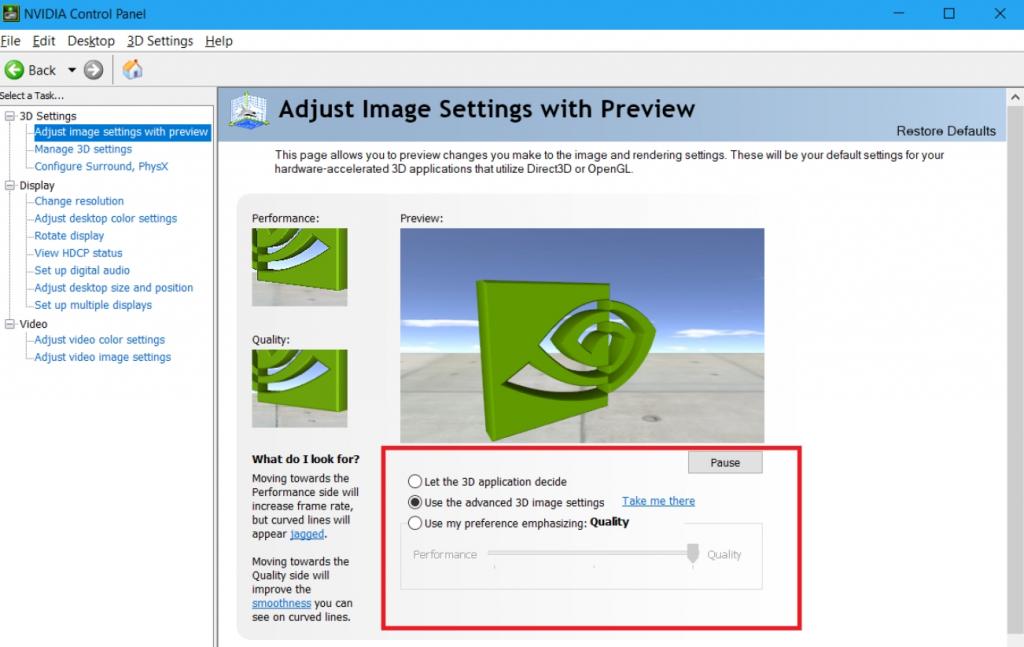Click the 'Back' text label in toolbar
This screenshot has height=647, width=1024.
tap(42, 70)
